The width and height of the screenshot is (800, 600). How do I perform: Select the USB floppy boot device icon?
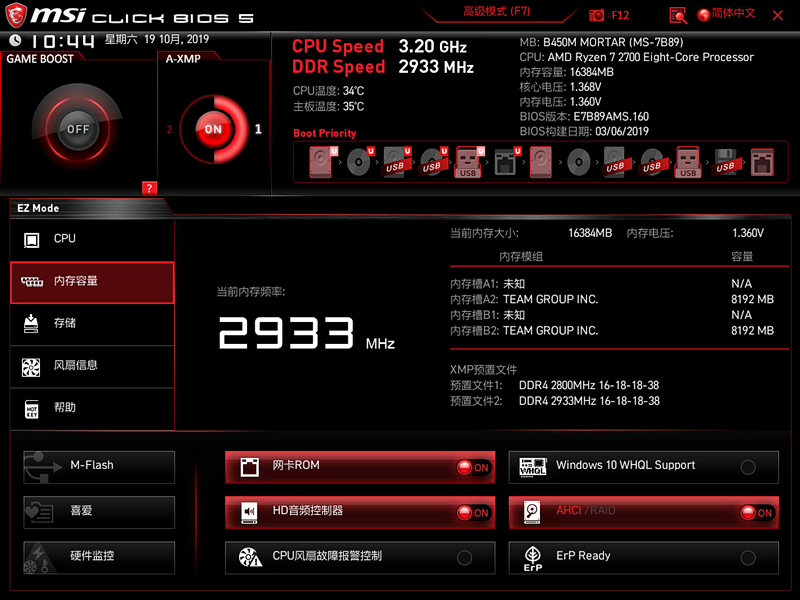[725, 162]
